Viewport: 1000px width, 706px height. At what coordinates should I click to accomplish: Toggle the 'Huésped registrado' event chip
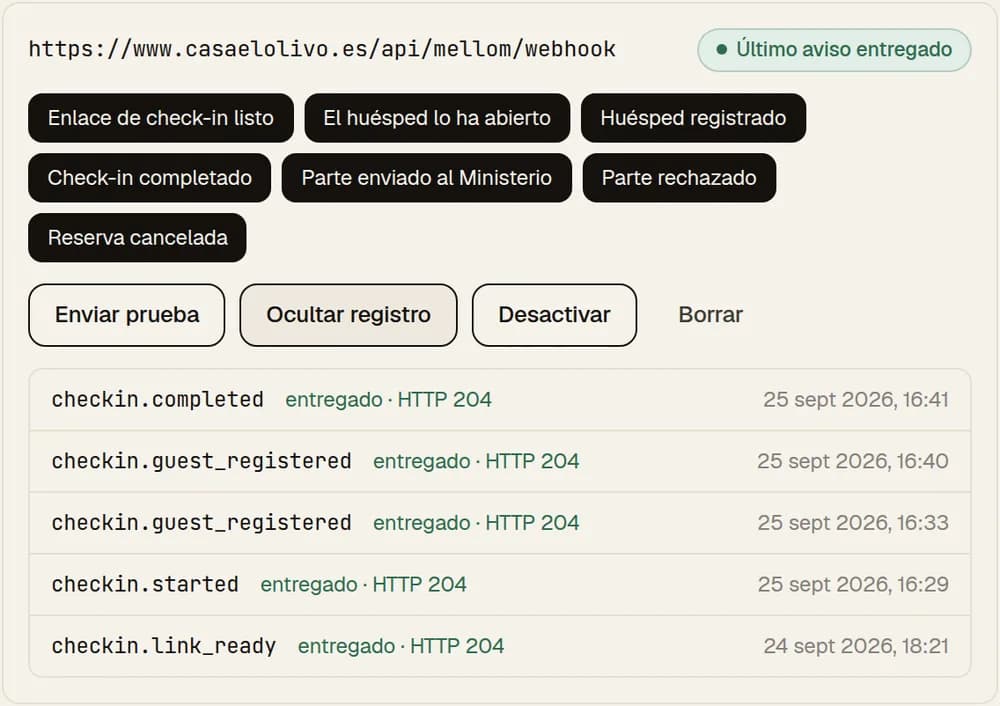click(x=693, y=118)
